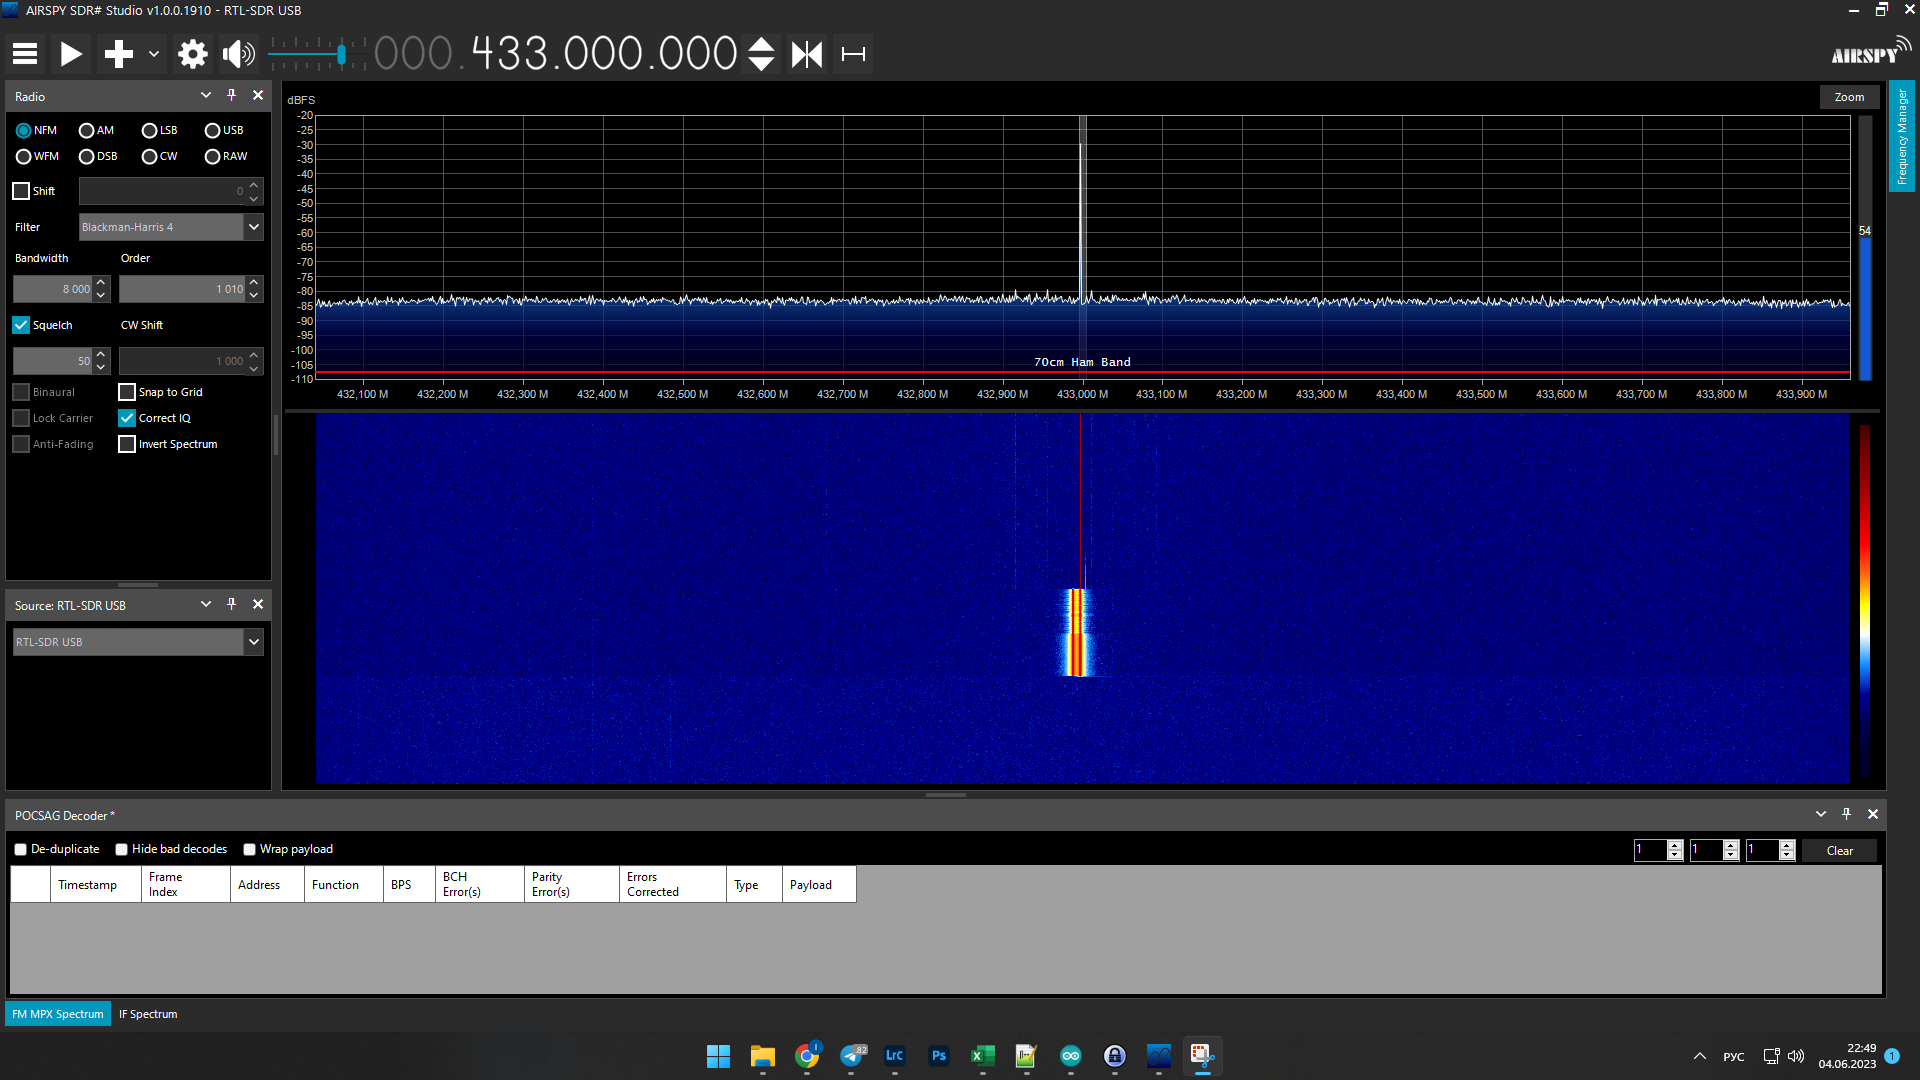Collapse the POCSAG Decoder panel chevron
Viewport: 1920px width, 1080px height.
1821,815
